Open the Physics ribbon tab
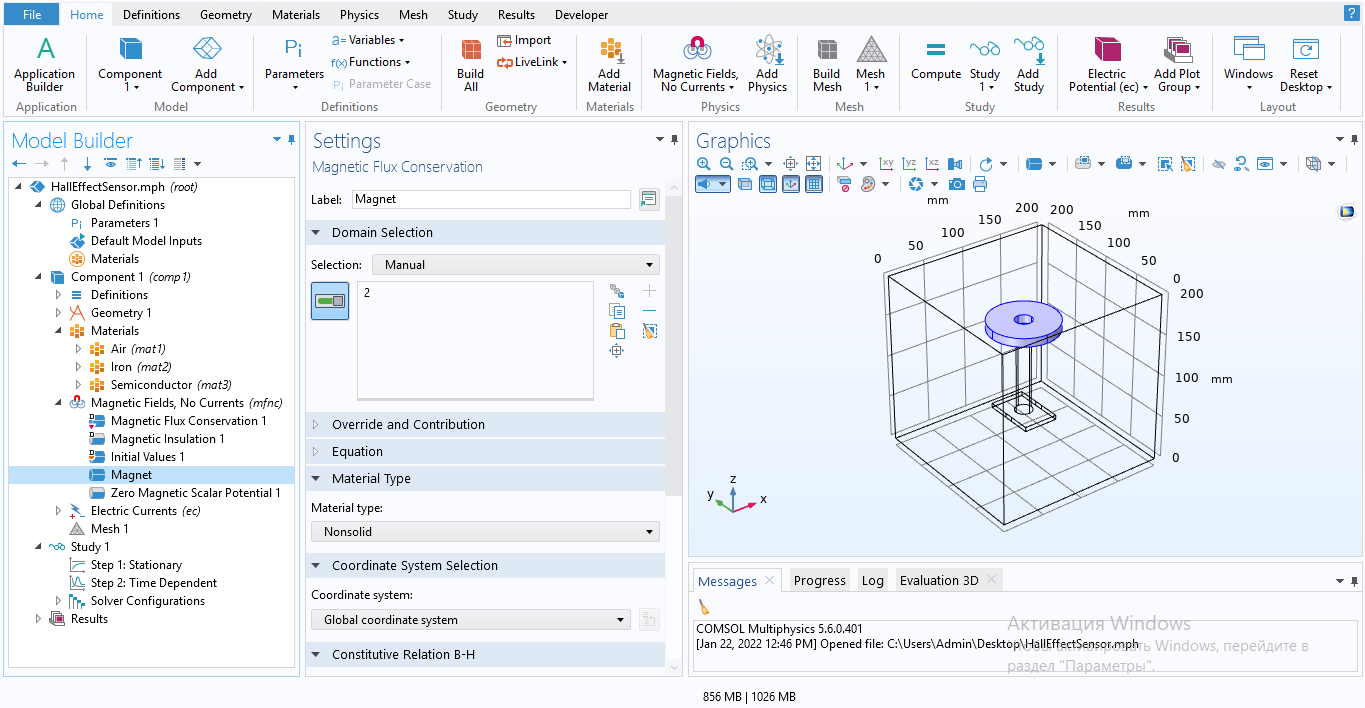1365x708 pixels. 359,15
